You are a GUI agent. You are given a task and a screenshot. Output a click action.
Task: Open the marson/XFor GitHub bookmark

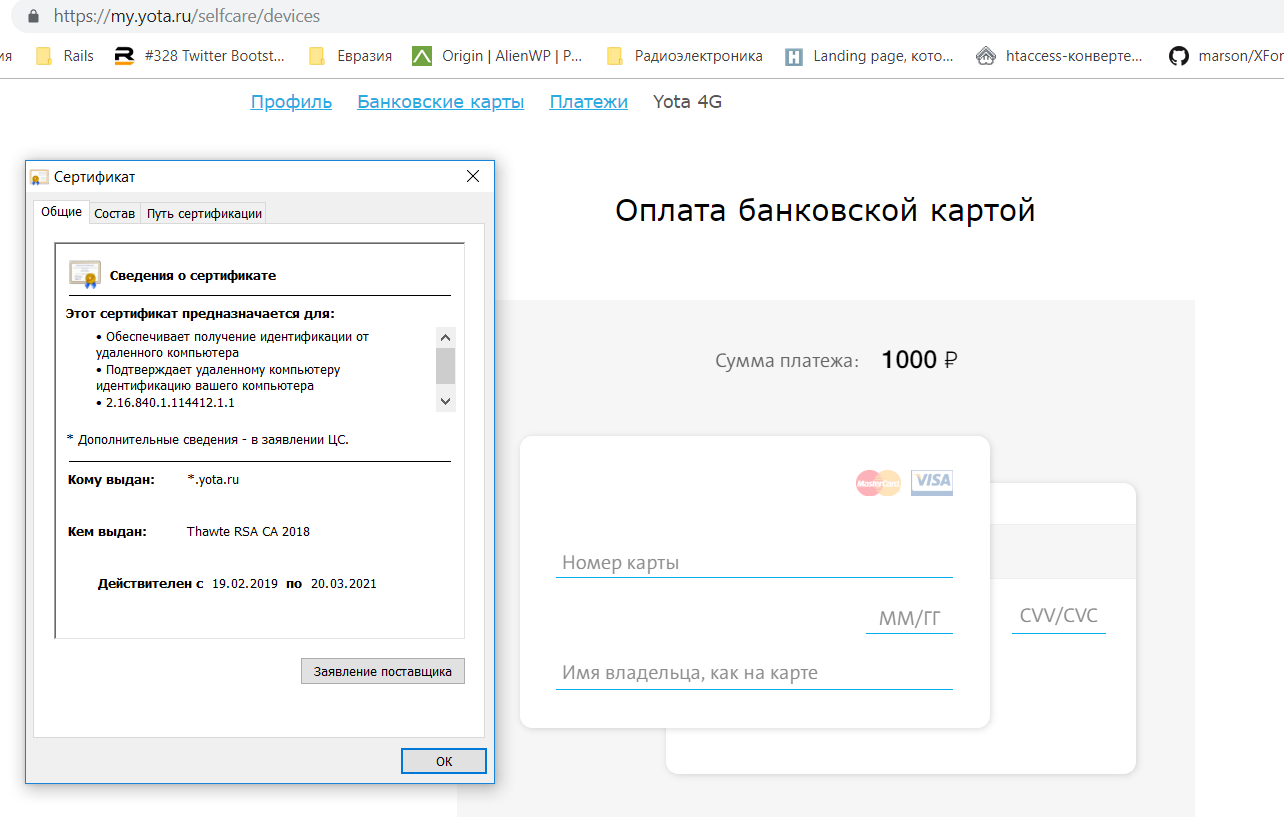[x=1227, y=56]
